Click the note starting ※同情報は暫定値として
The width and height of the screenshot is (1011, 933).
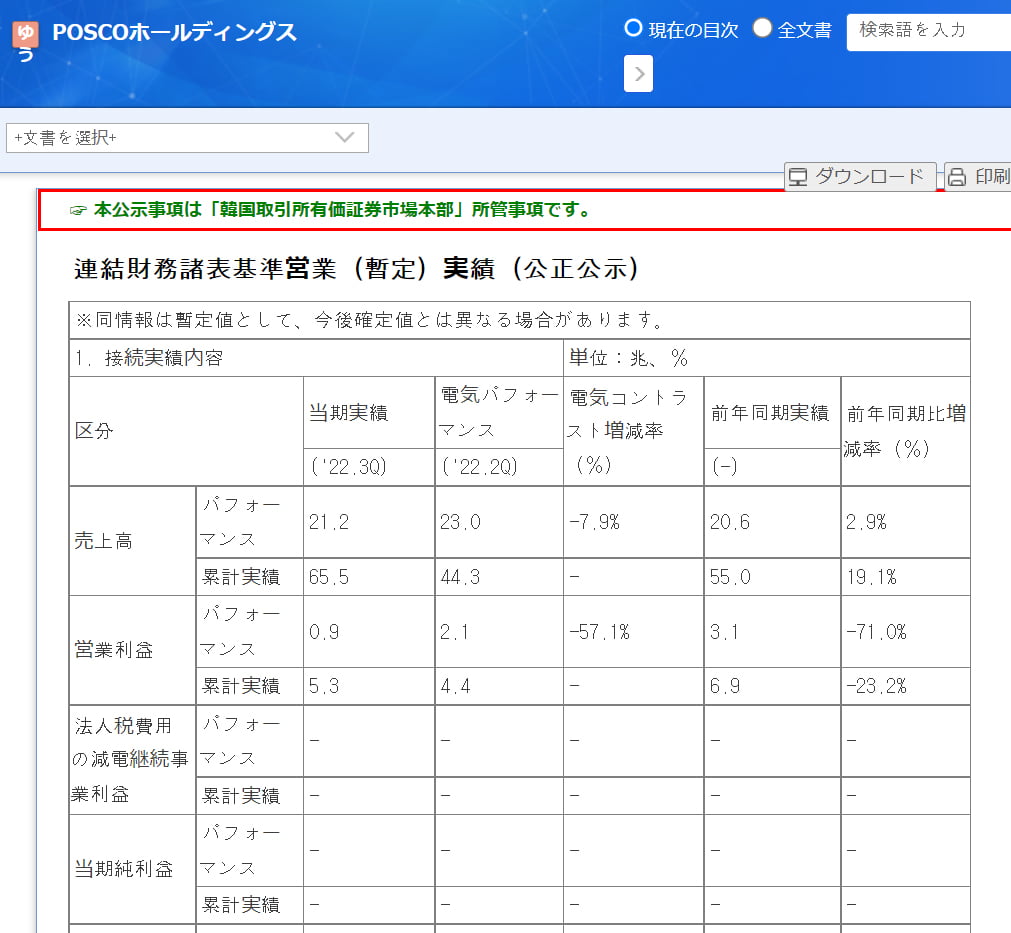coord(519,320)
